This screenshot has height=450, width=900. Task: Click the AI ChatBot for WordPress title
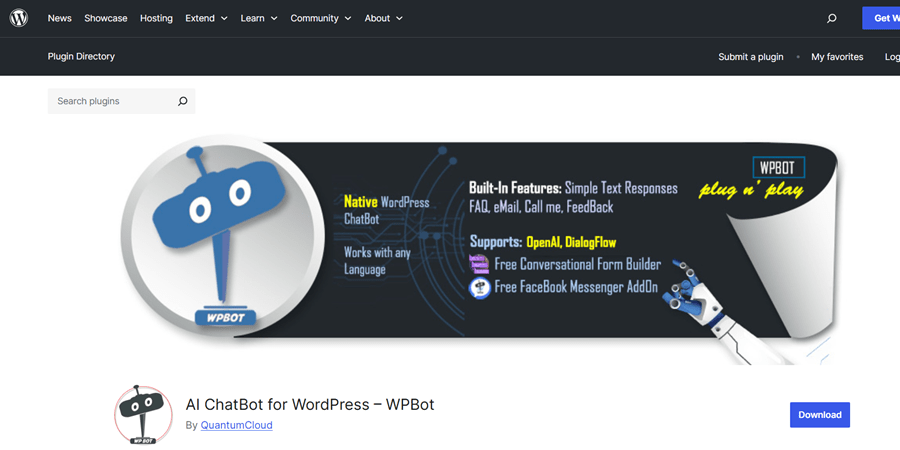click(x=310, y=404)
